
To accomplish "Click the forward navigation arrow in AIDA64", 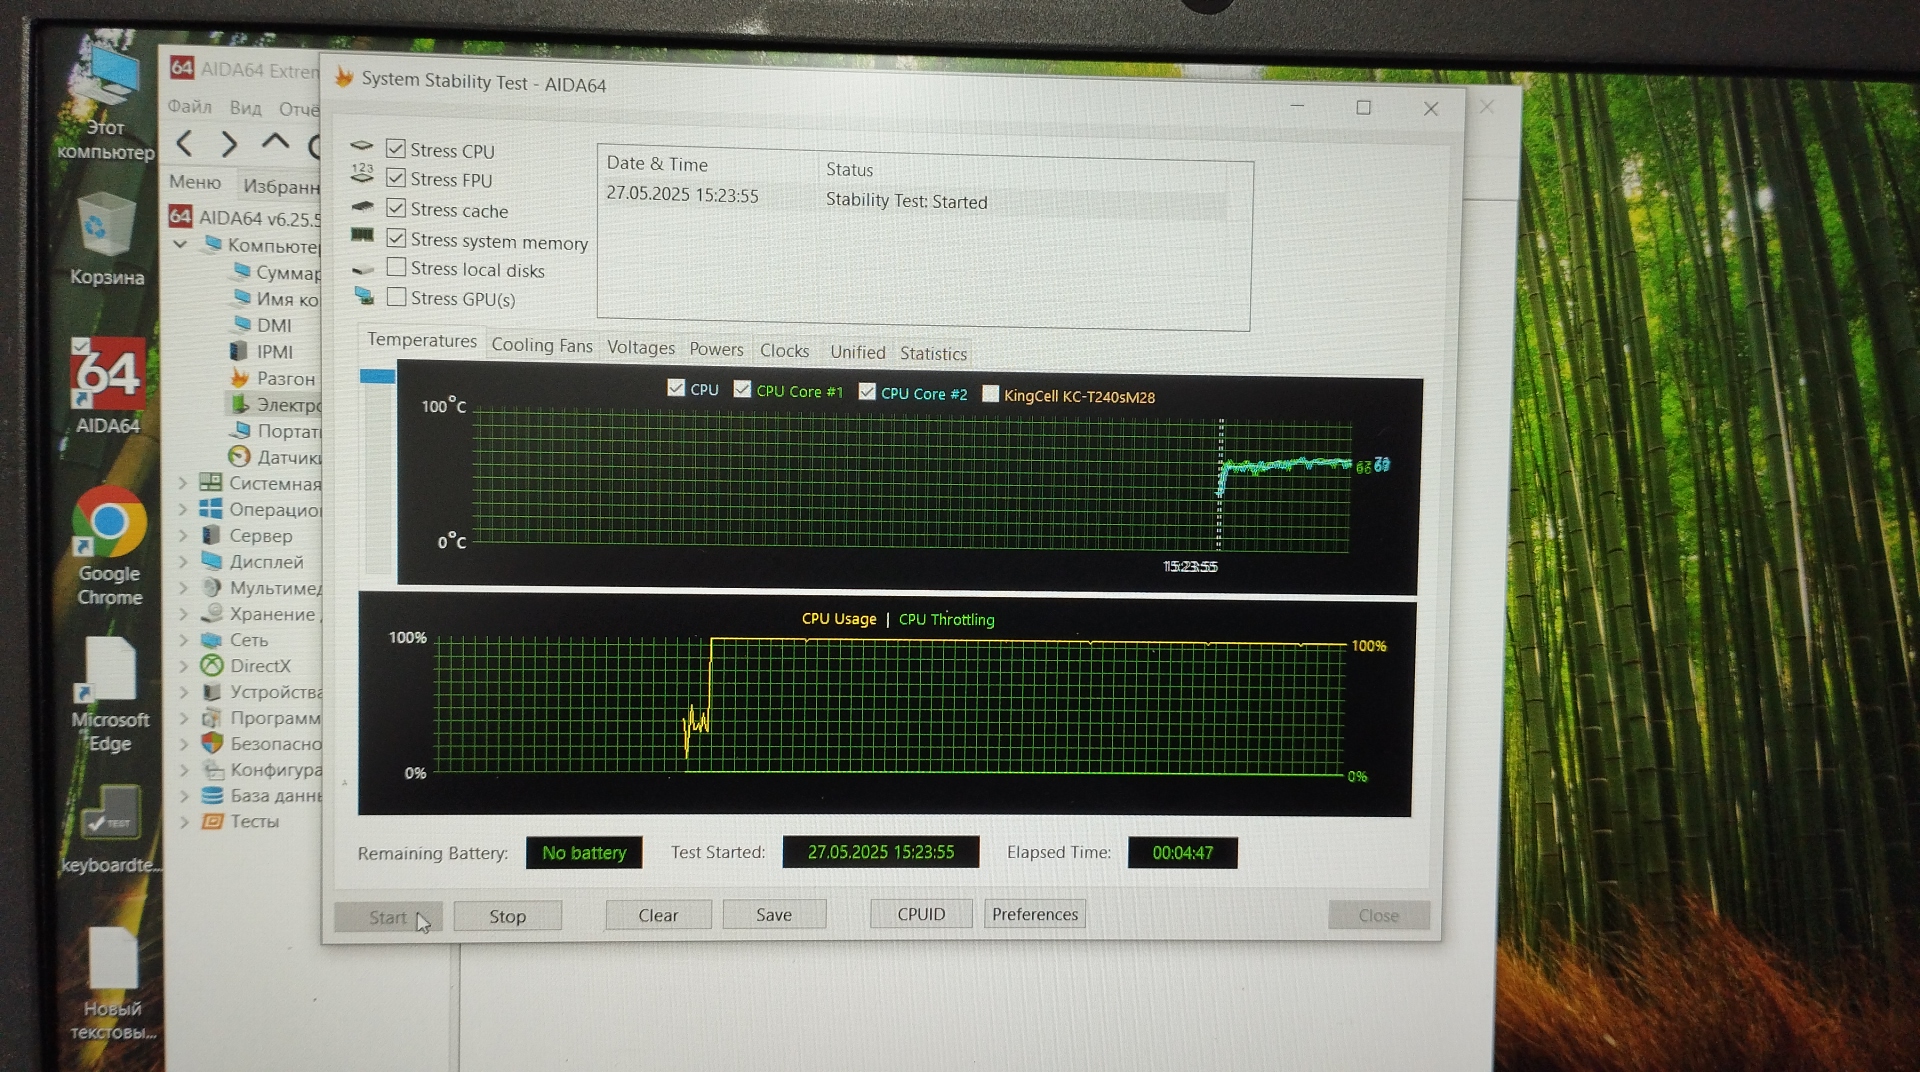I will click(x=229, y=144).
